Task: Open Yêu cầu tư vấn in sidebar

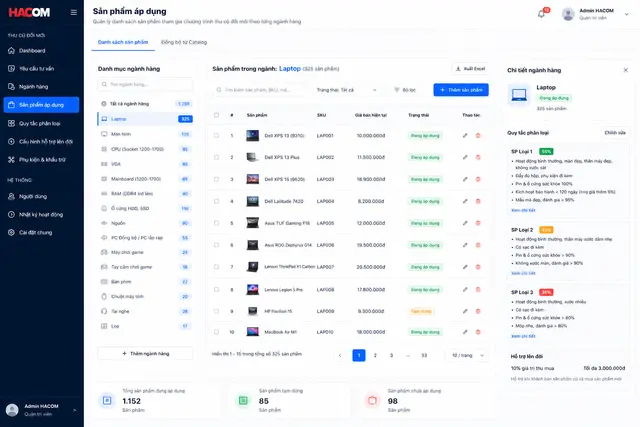Action: (x=41, y=69)
